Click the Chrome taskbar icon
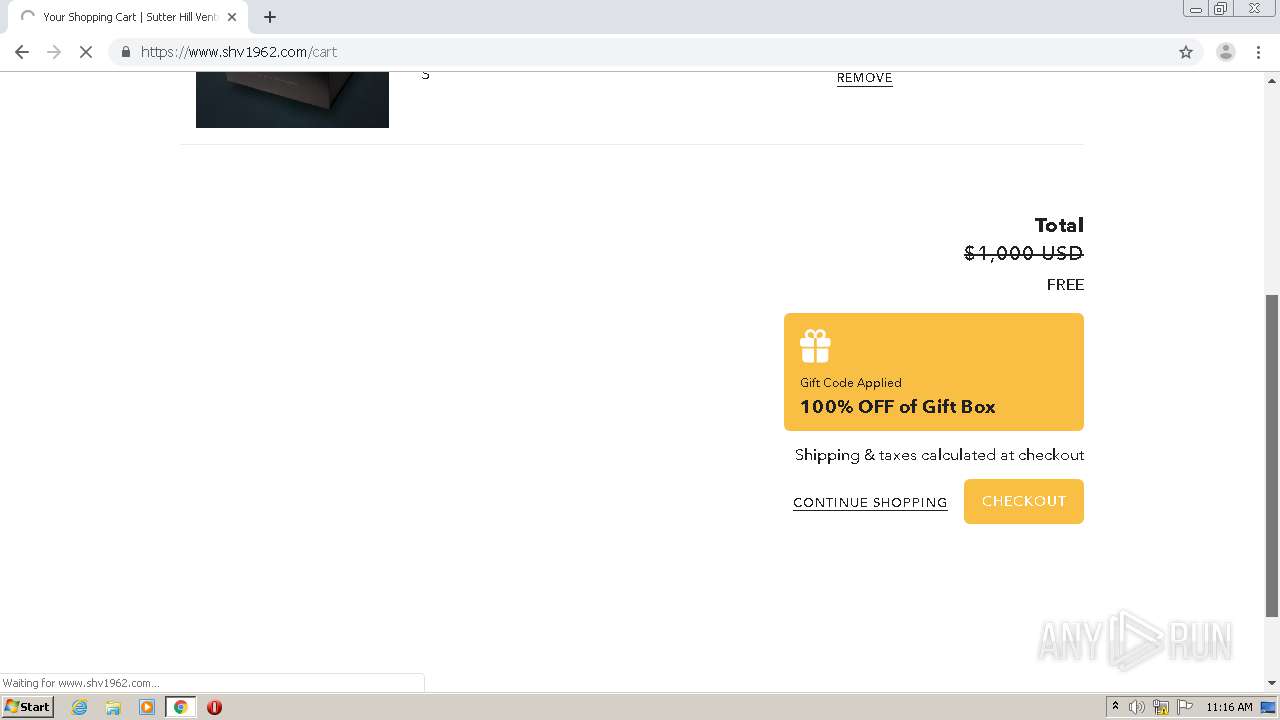 (x=180, y=707)
